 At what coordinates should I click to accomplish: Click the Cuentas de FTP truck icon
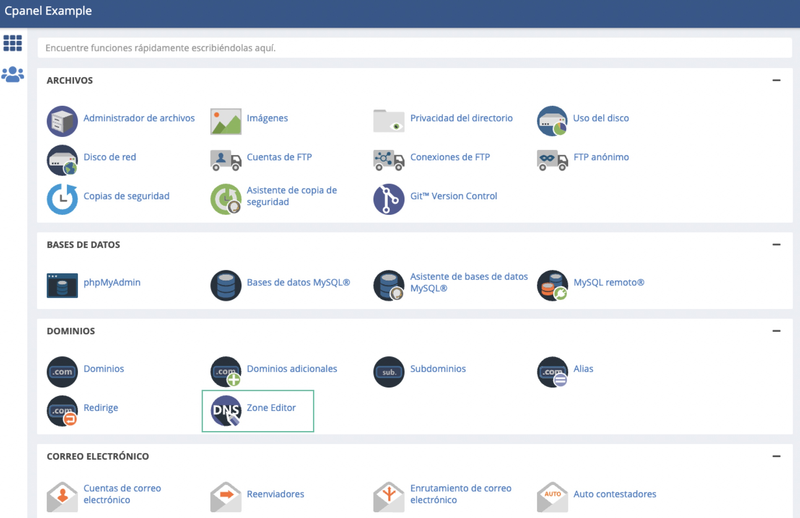point(226,160)
